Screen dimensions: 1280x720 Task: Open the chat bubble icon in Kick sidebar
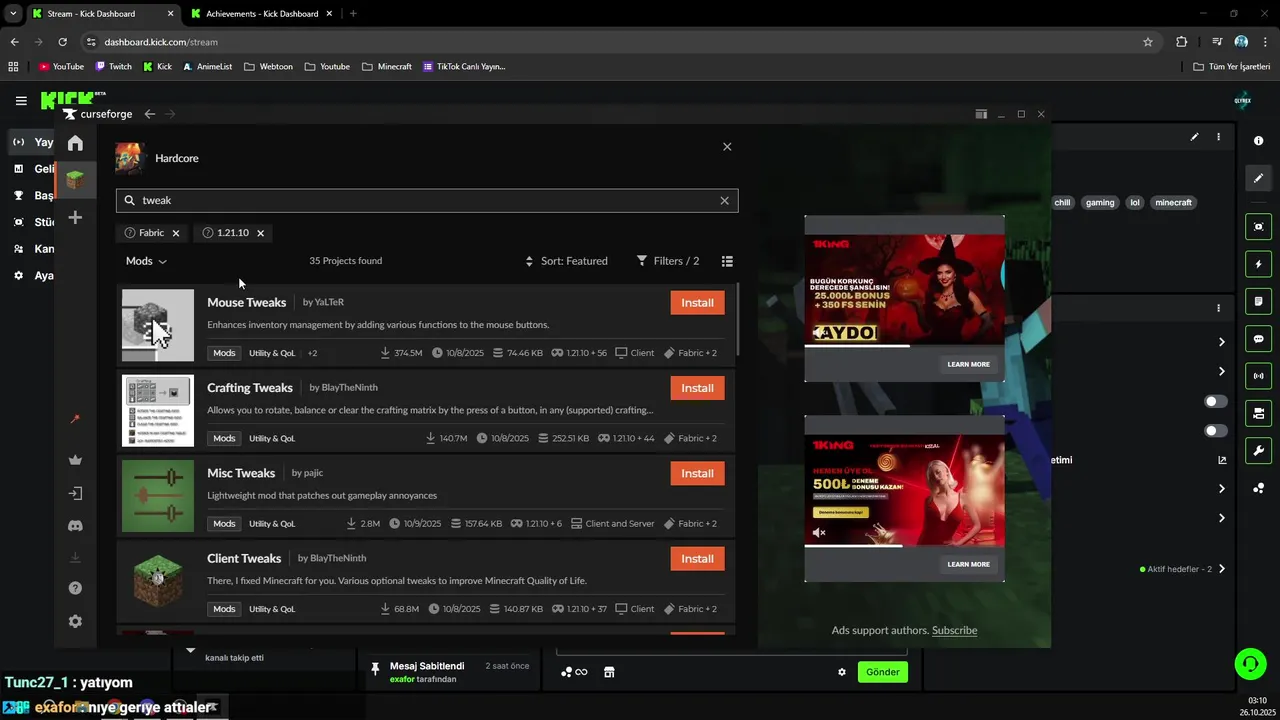coord(1259,339)
